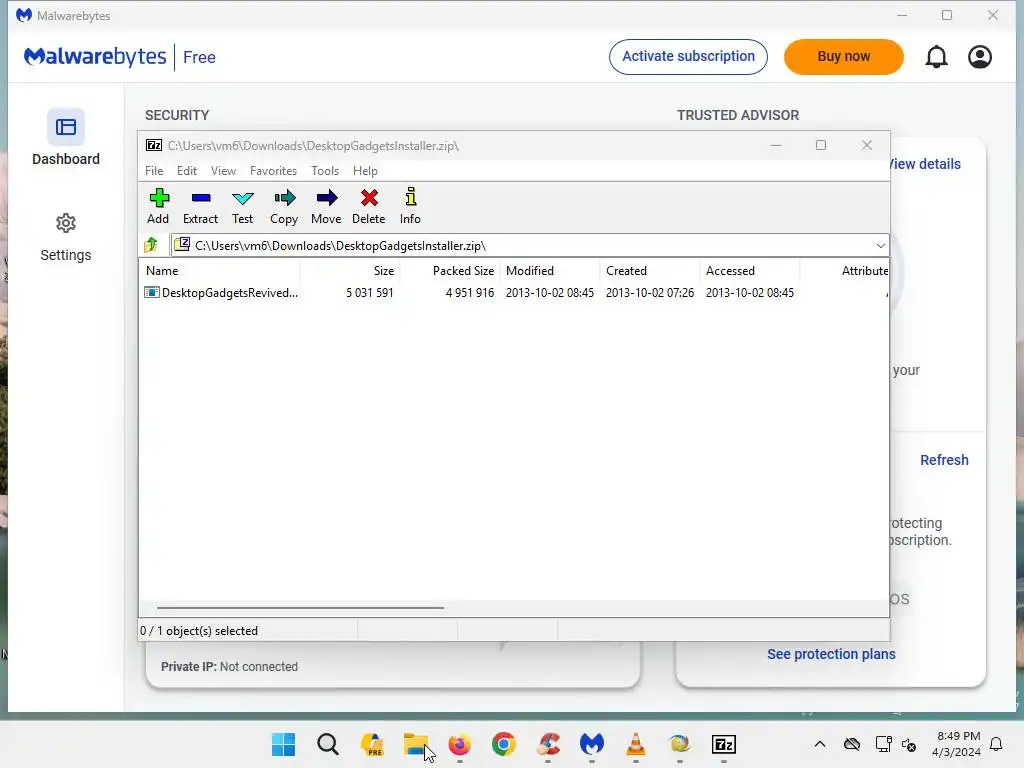Switch to Malwarebytes taskbar icon

[x=592, y=744]
